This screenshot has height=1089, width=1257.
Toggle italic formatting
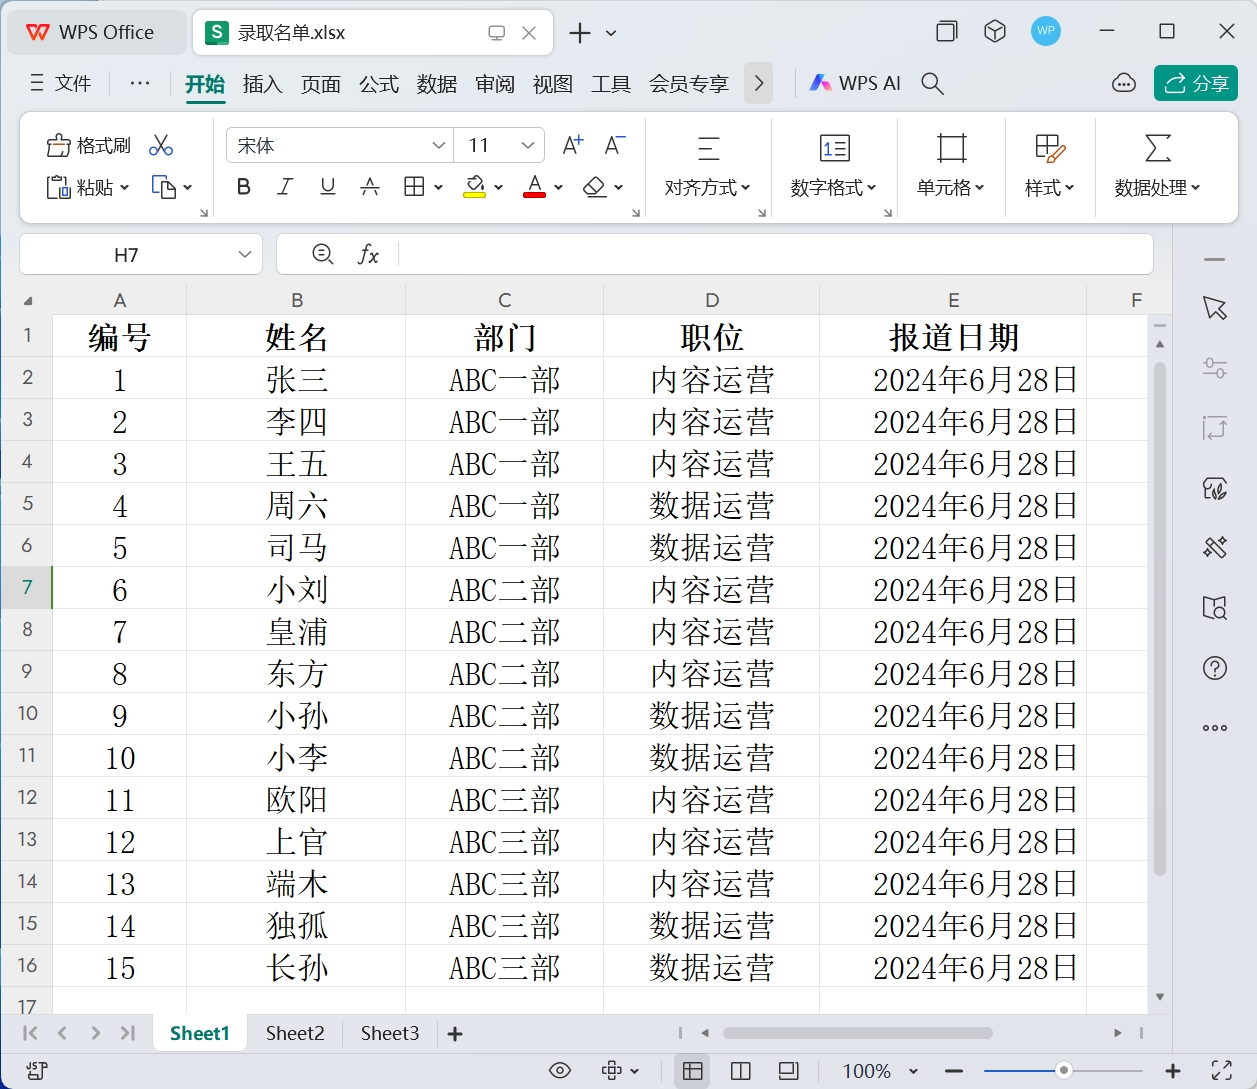[285, 186]
